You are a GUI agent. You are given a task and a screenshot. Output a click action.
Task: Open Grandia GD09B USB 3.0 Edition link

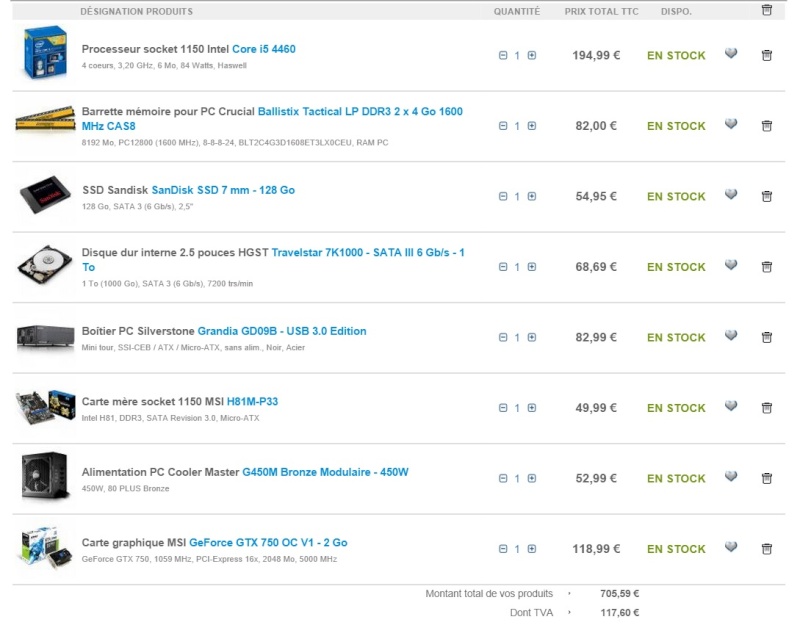coord(282,331)
